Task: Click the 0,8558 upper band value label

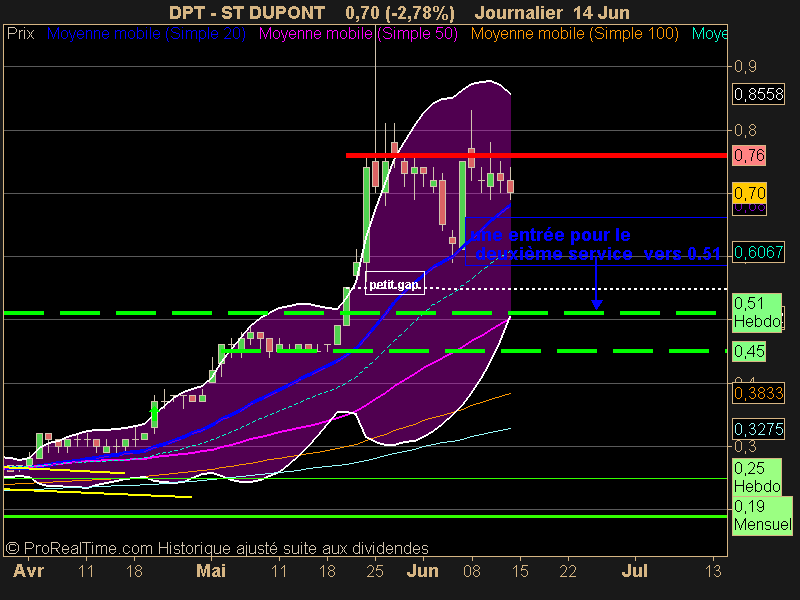Action: point(758,94)
